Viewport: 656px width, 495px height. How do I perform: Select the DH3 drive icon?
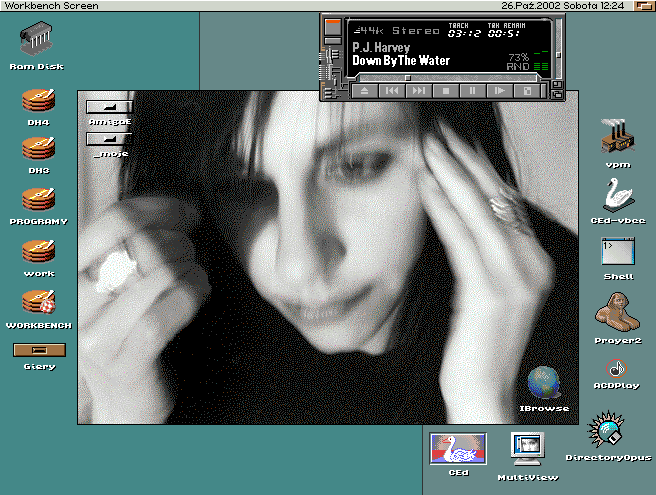point(38,149)
